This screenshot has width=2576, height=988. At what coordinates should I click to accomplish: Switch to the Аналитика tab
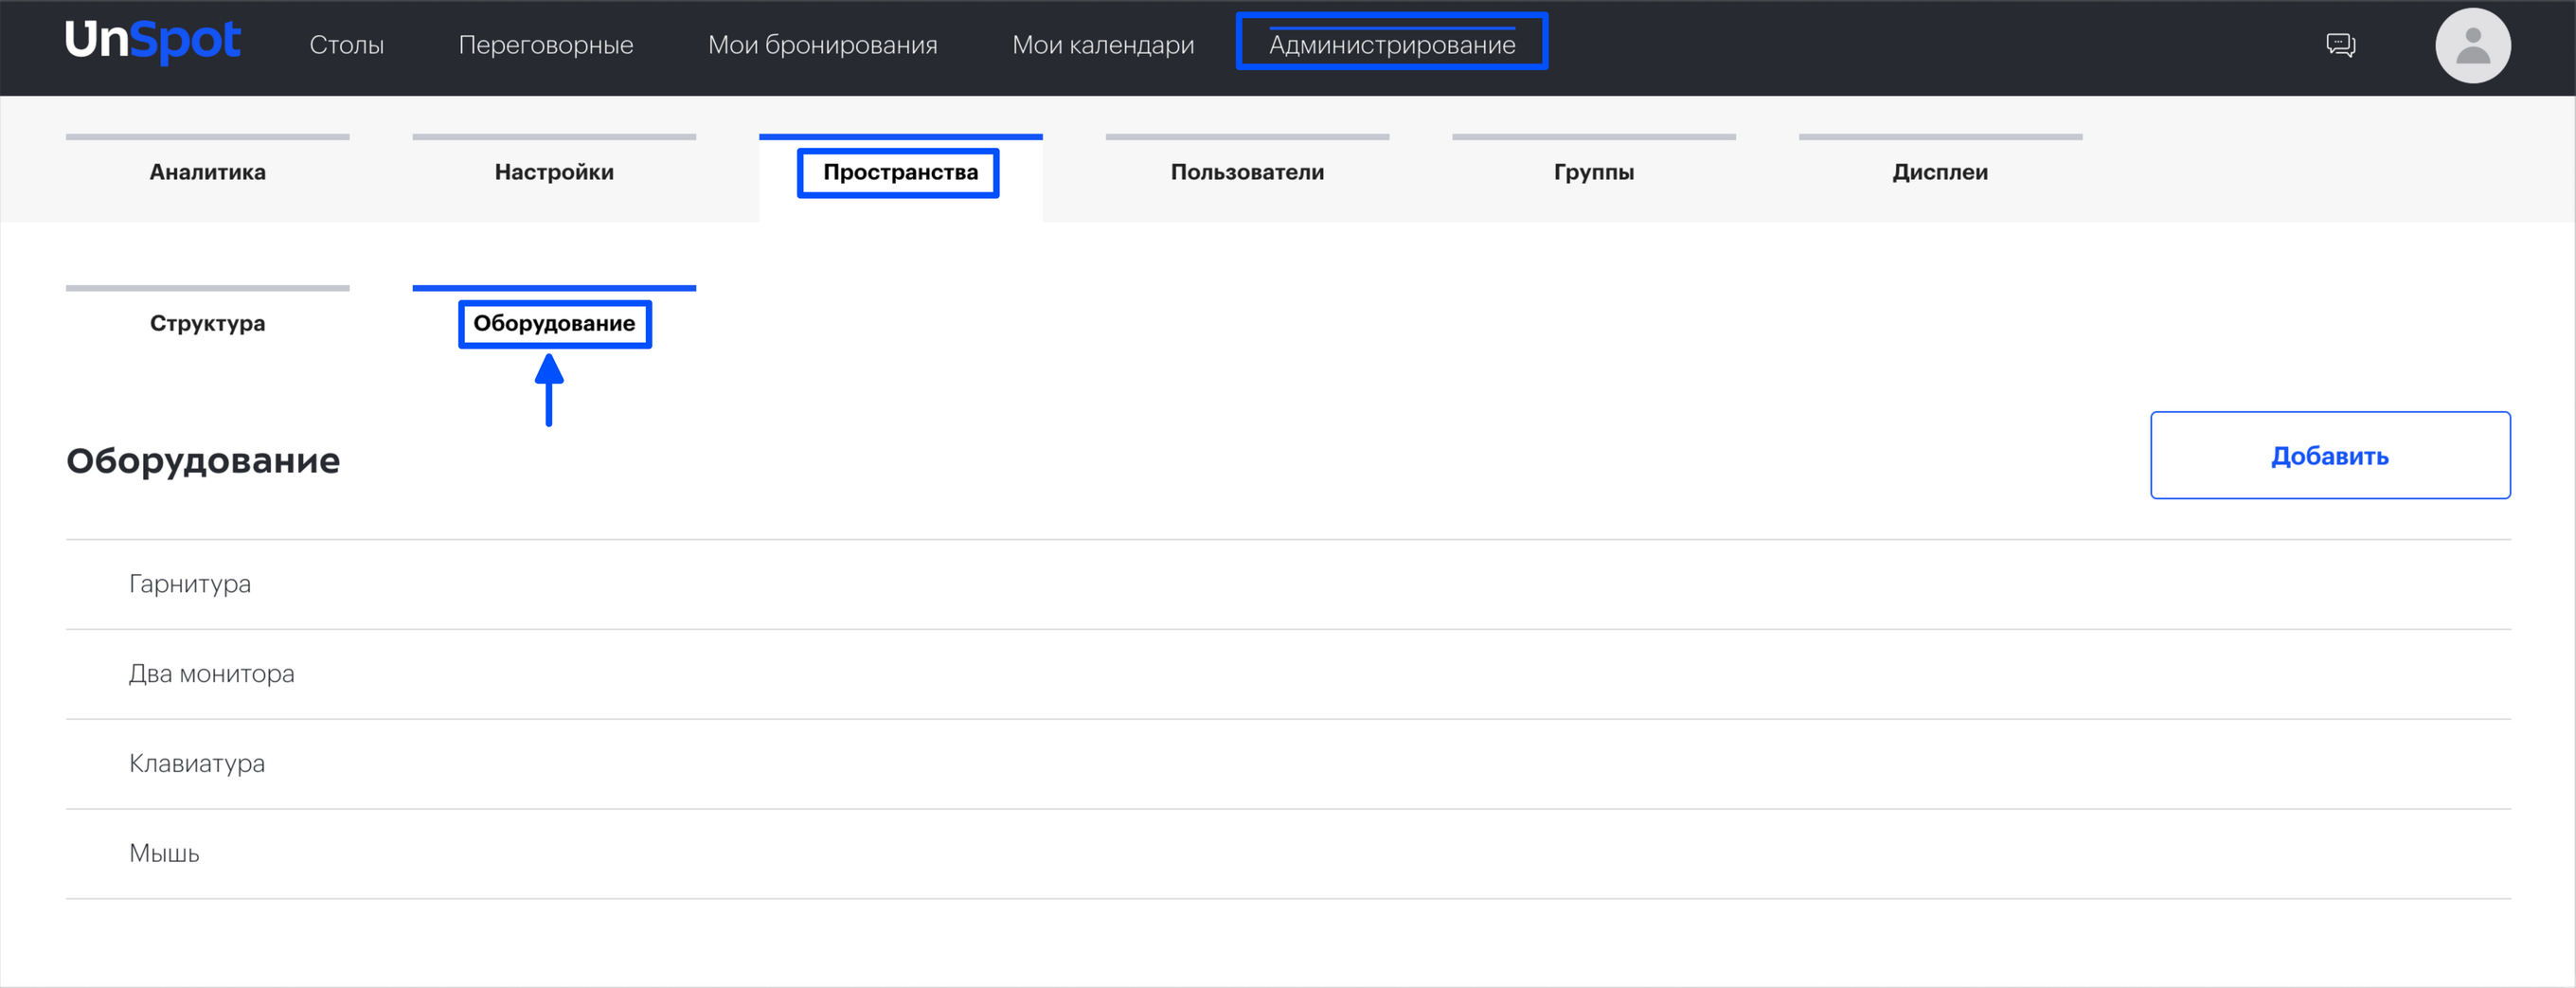(x=207, y=172)
